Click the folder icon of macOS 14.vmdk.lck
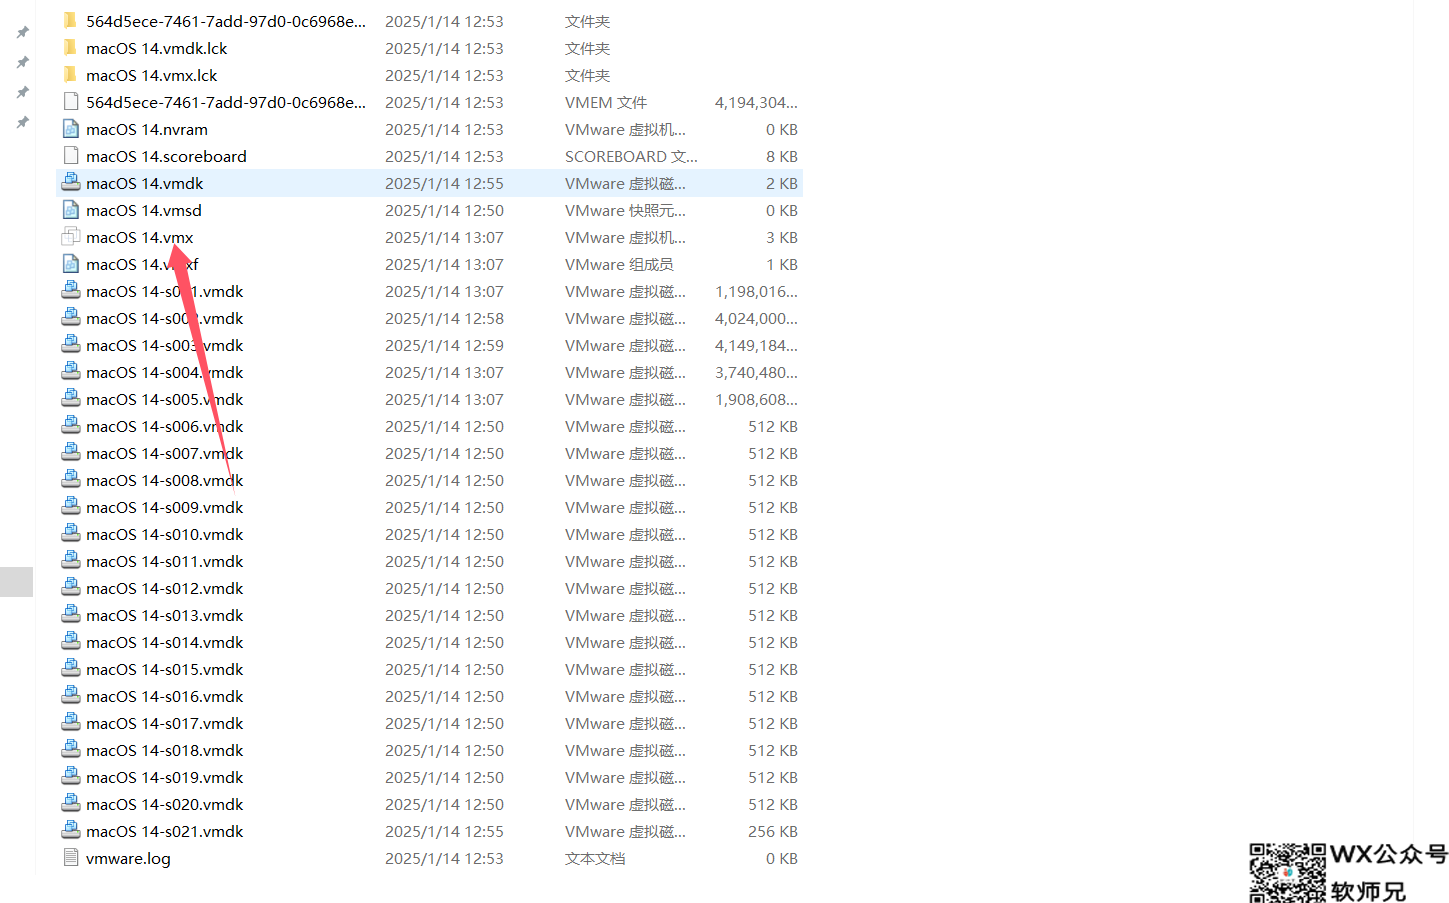Image resolution: width=1449 pixels, height=903 pixels. tap(70, 48)
